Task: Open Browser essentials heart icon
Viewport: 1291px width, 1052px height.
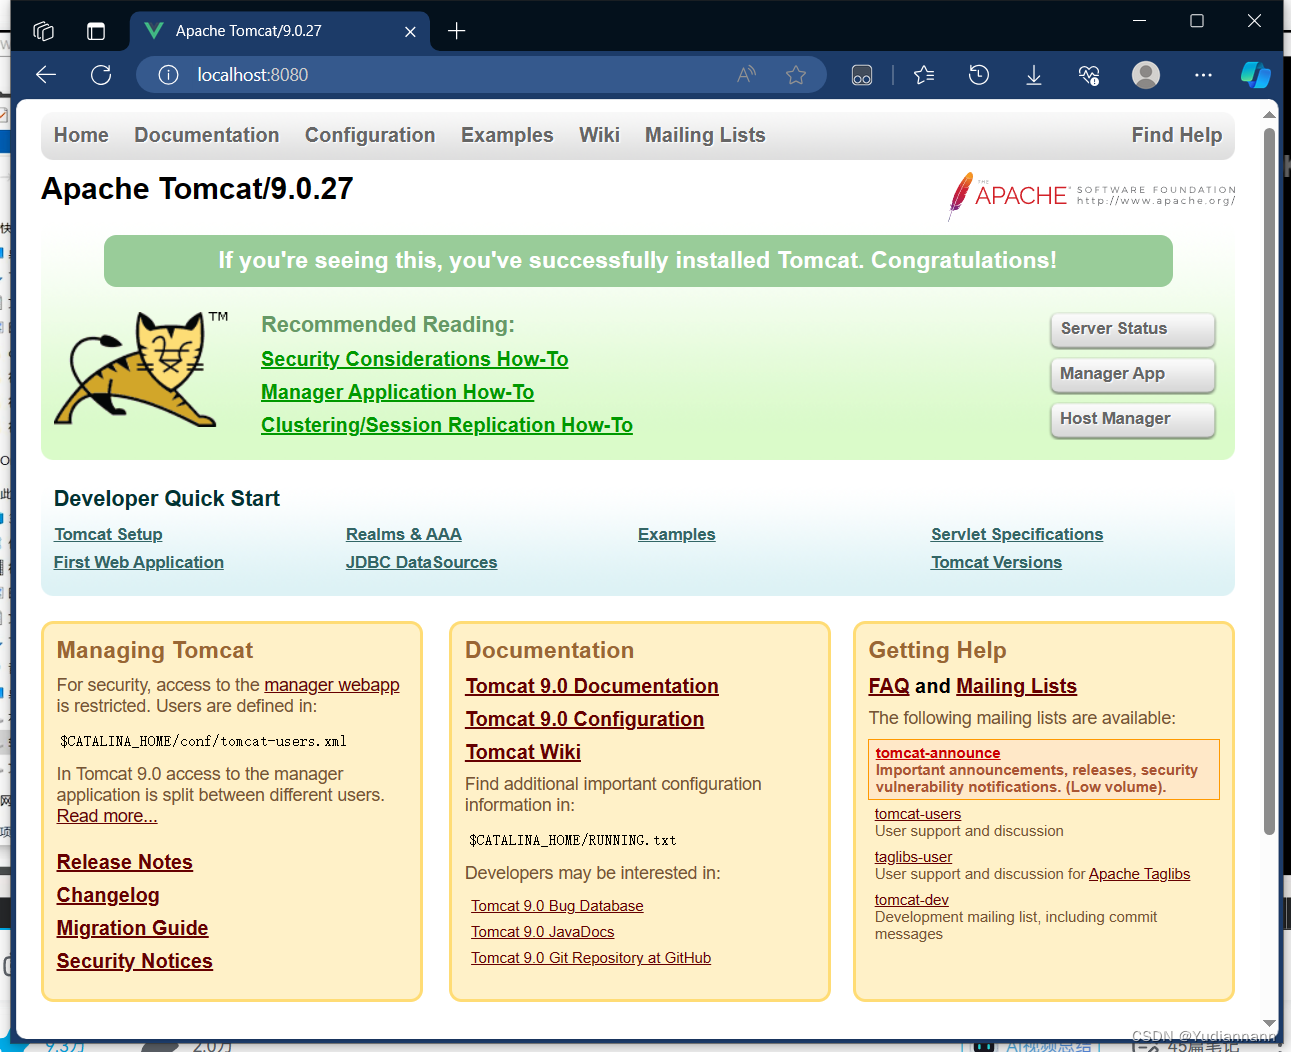Action: [x=1089, y=75]
